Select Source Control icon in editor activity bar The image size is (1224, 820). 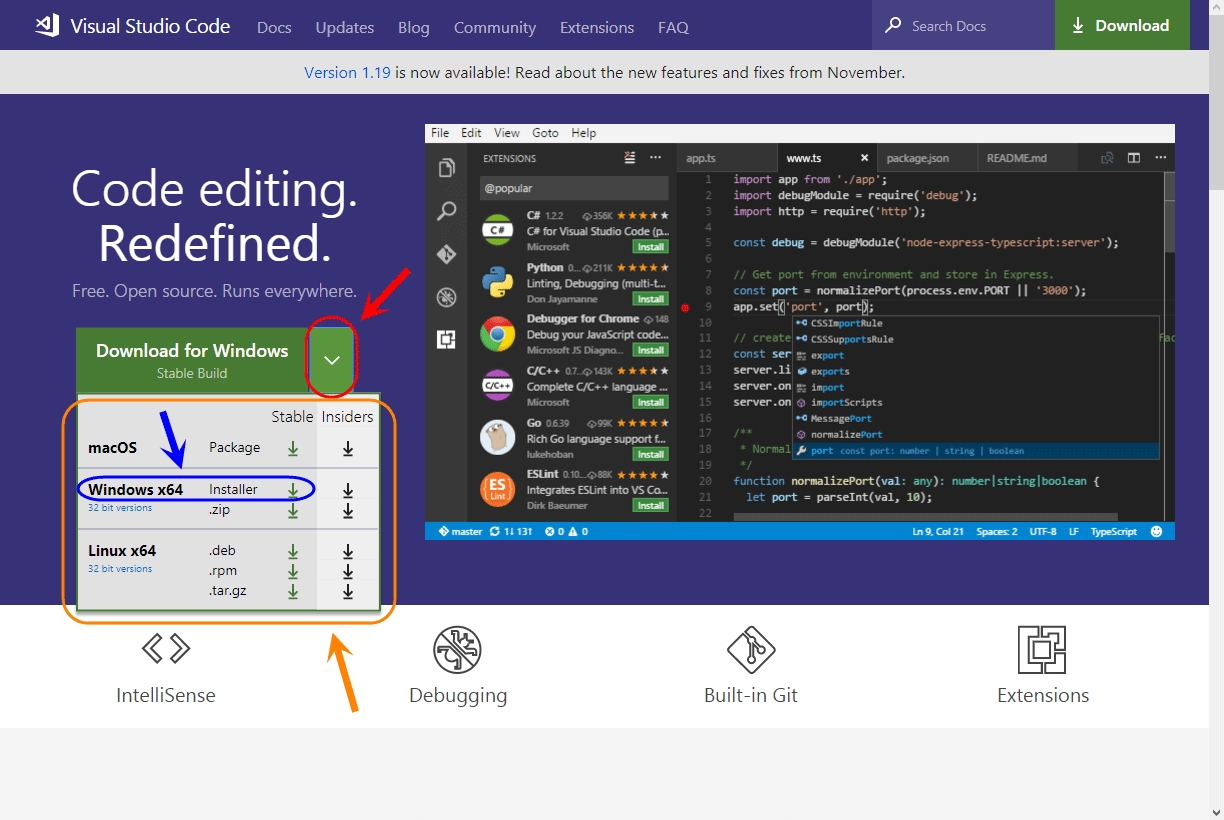pos(447,254)
